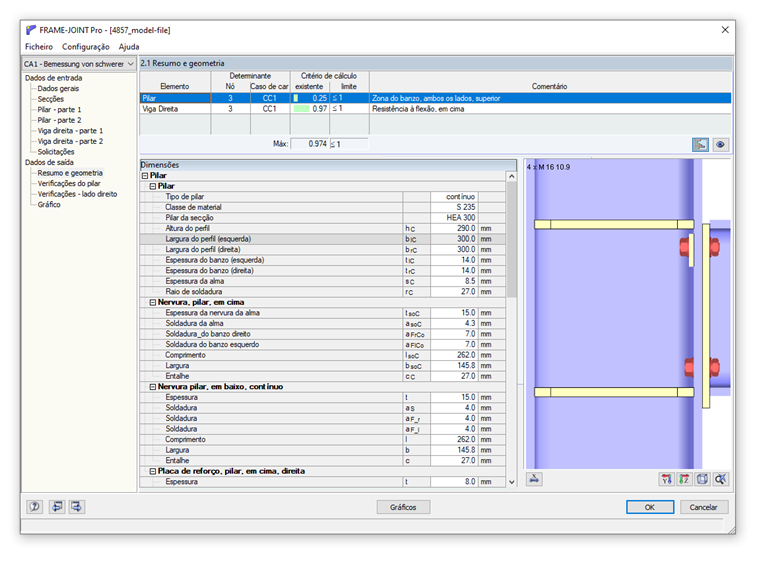Click the dimensions vertical scrollbar thumb
Screen dimensions: 760x570
pyautogui.click(x=511, y=240)
